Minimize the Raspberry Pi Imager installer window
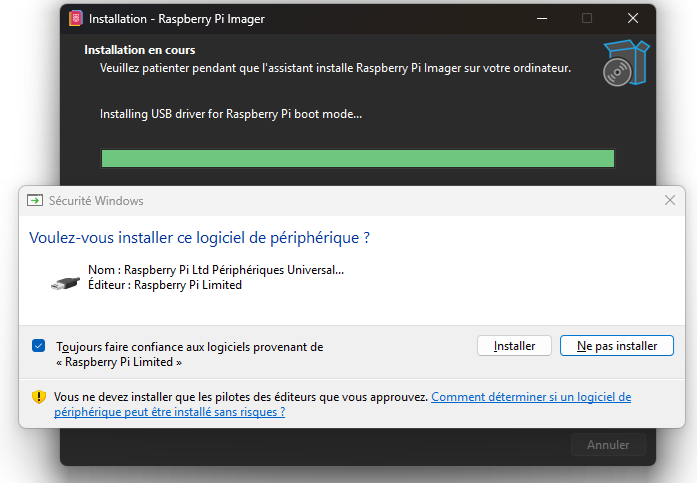The width and height of the screenshot is (697, 483). click(542, 19)
